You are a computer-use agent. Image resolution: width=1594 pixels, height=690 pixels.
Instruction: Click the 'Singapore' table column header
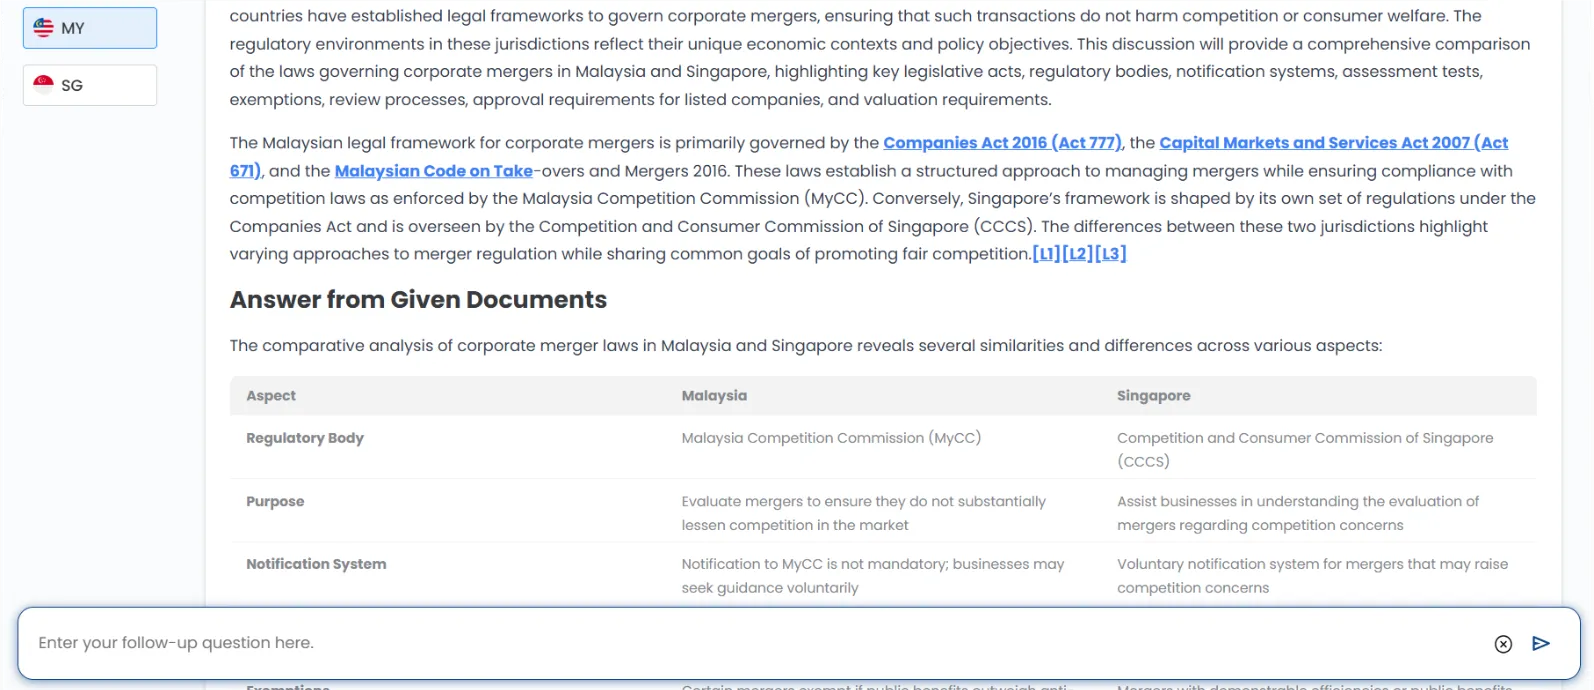1153,396
